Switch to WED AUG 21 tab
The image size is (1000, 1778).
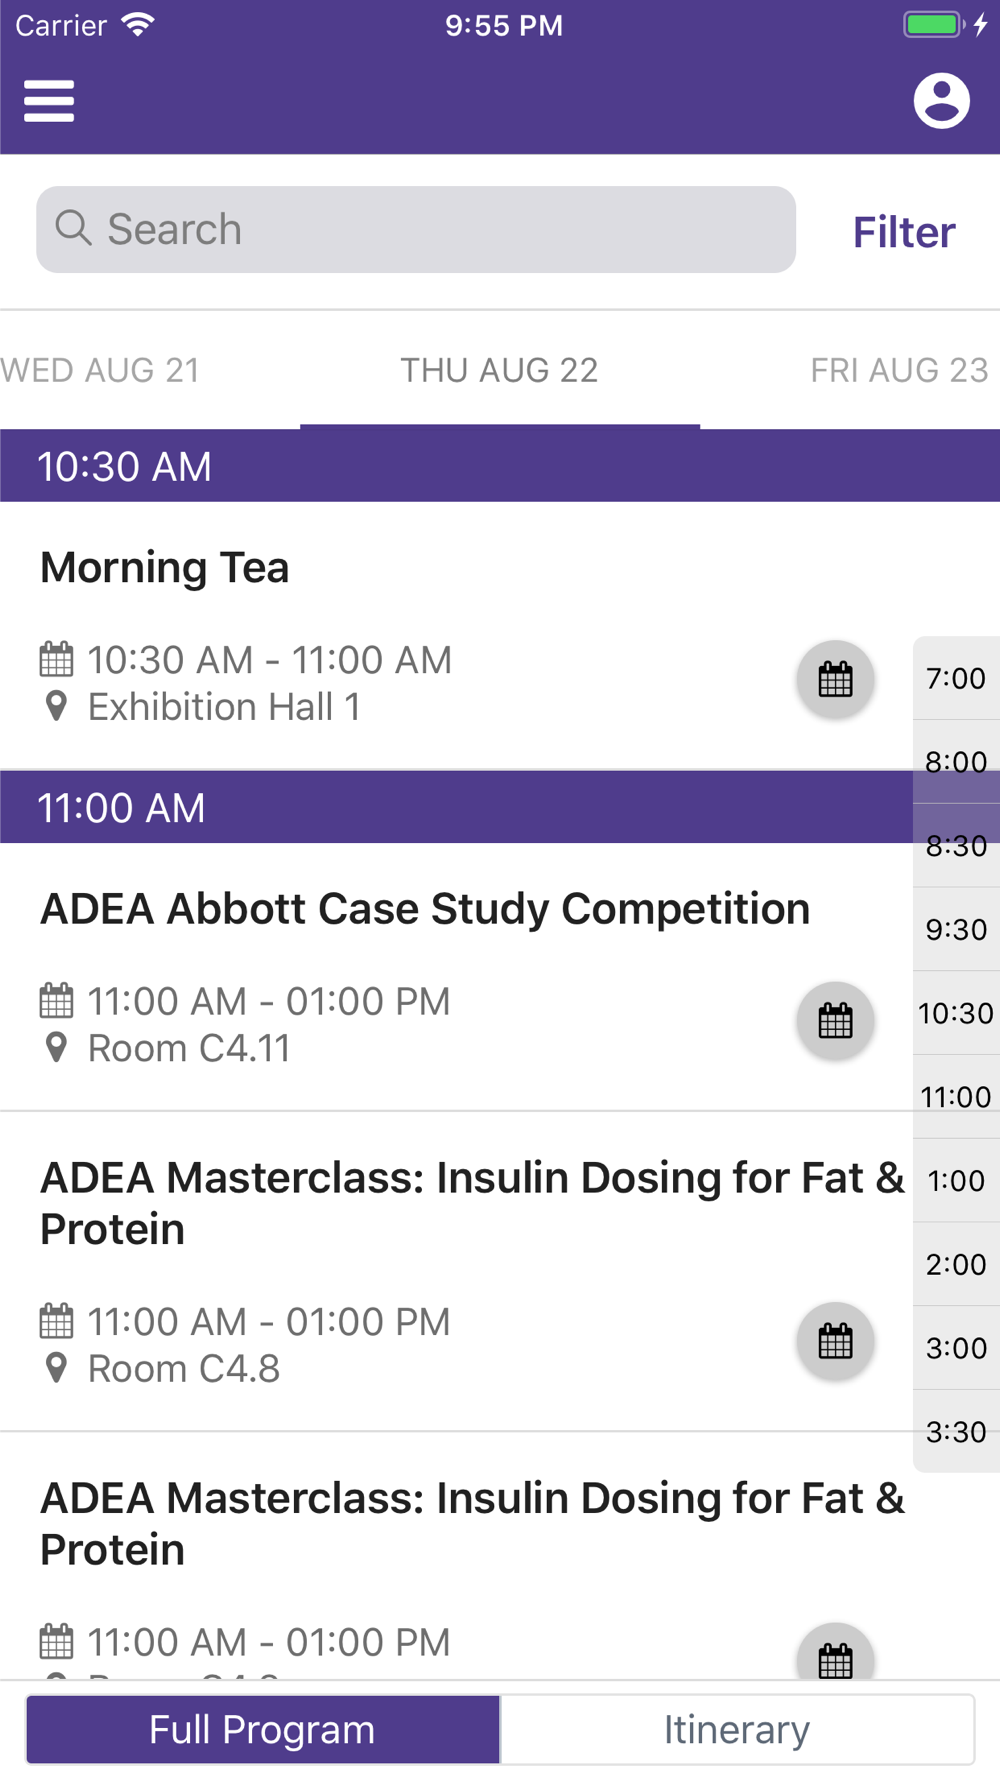pos(100,370)
